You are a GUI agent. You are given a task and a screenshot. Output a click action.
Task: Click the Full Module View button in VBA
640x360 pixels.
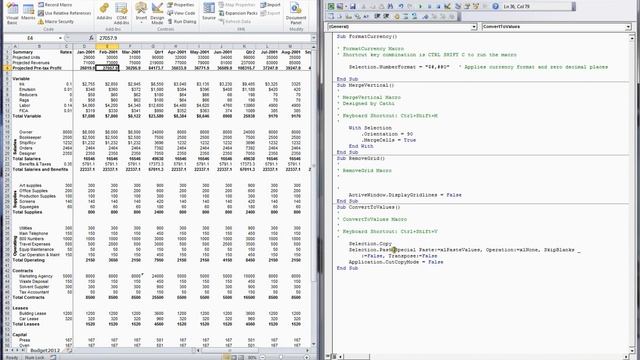[333, 357]
